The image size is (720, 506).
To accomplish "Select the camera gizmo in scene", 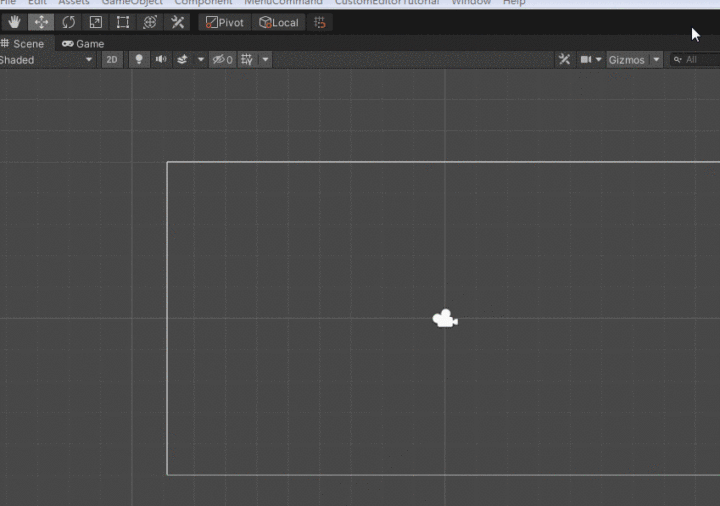I will point(445,319).
